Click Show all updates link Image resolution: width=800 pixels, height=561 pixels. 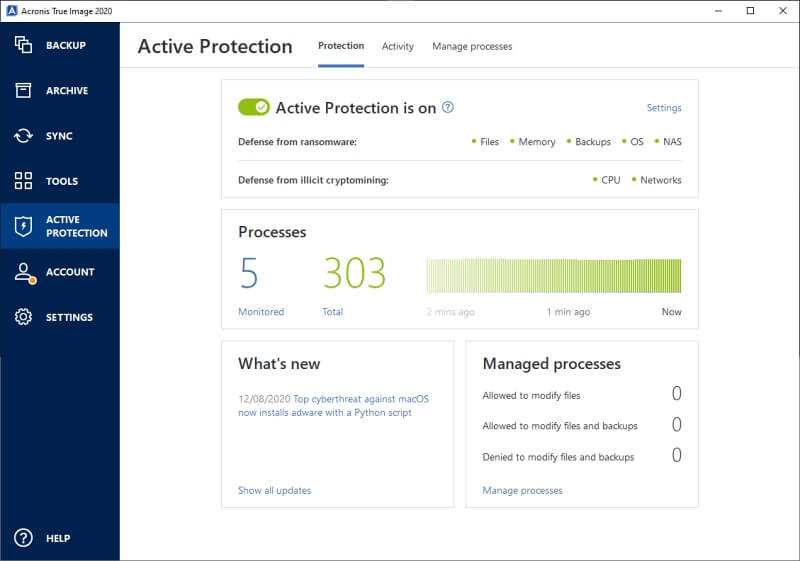[x=274, y=490]
